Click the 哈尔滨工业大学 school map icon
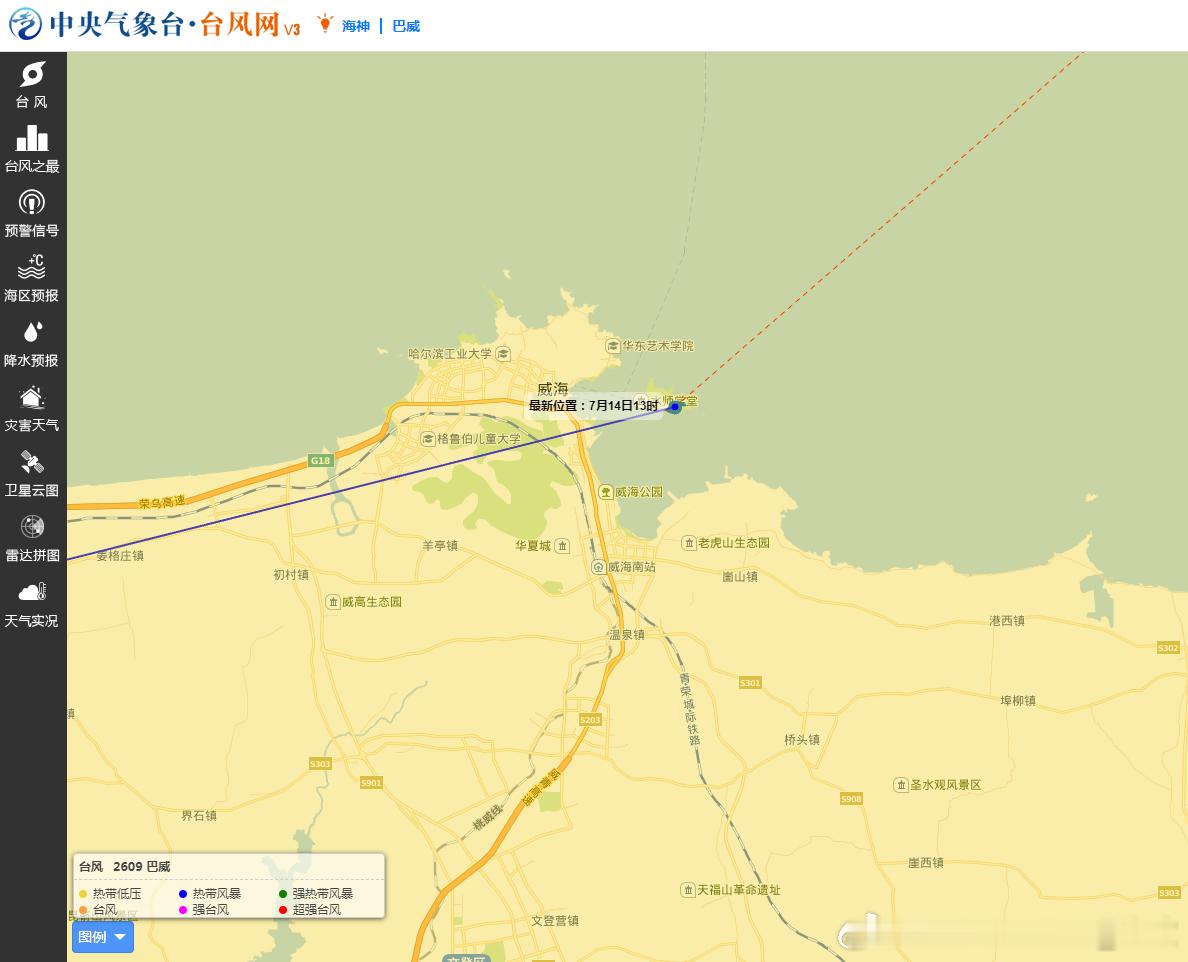This screenshot has height=962, width=1188. click(x=503, y=354)
